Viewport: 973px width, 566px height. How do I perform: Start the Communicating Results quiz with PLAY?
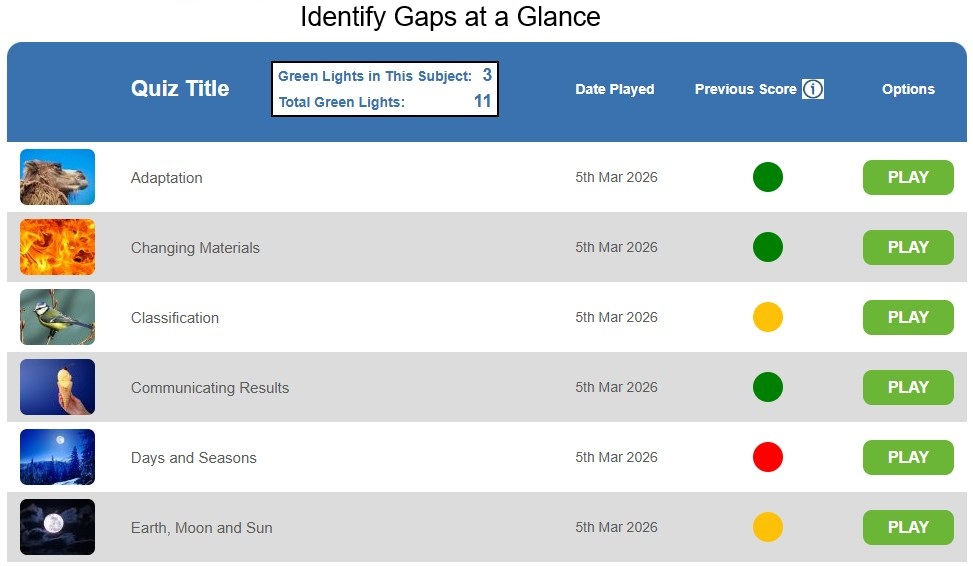pos(908,387)
